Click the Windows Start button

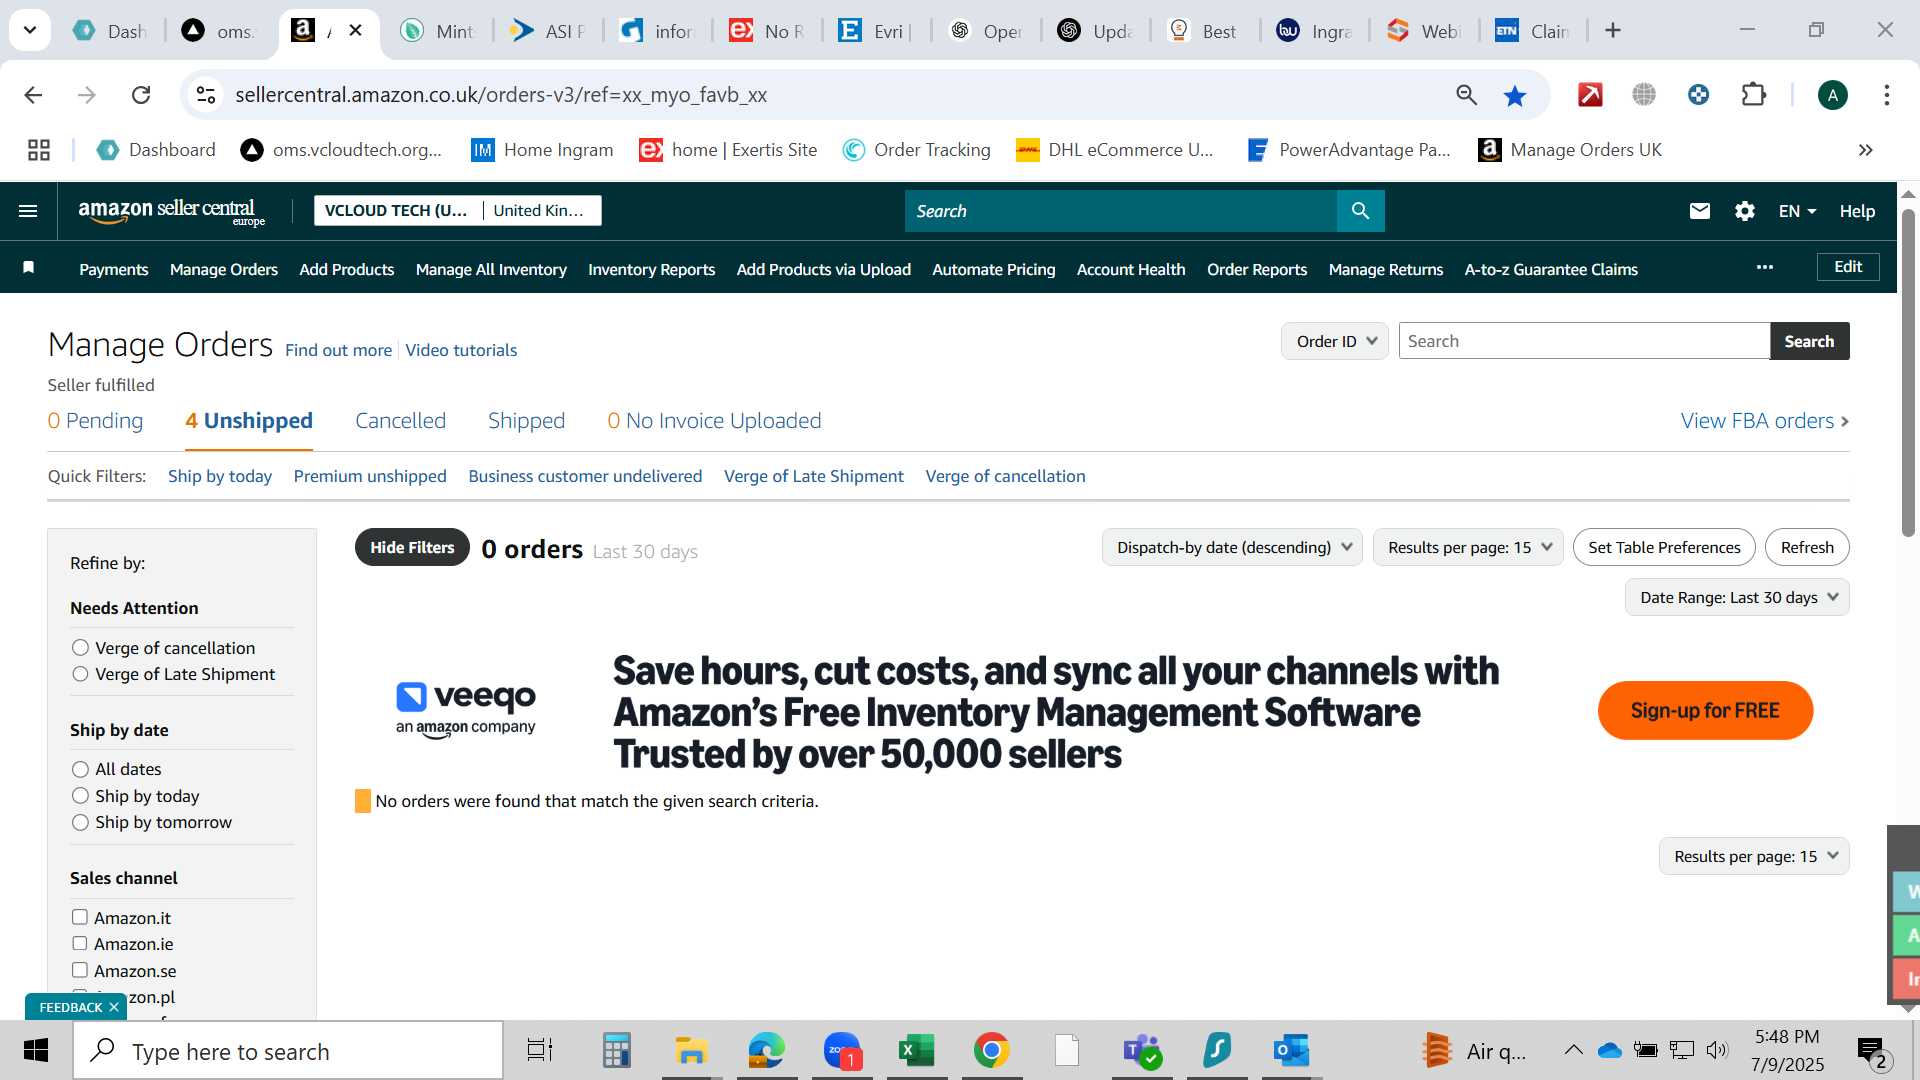(36, 1051)
